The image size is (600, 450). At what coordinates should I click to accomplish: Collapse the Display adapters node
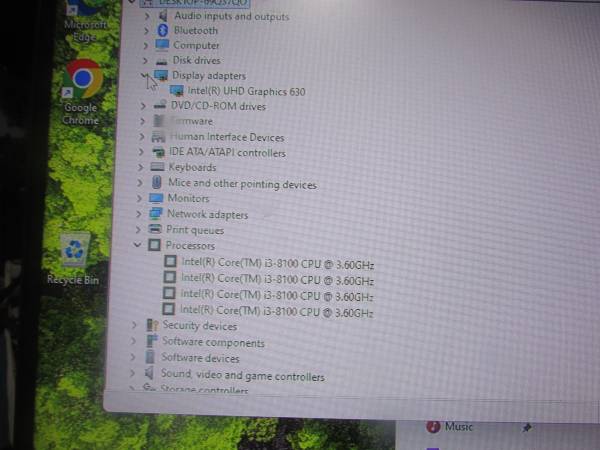[x=144, y=75]
